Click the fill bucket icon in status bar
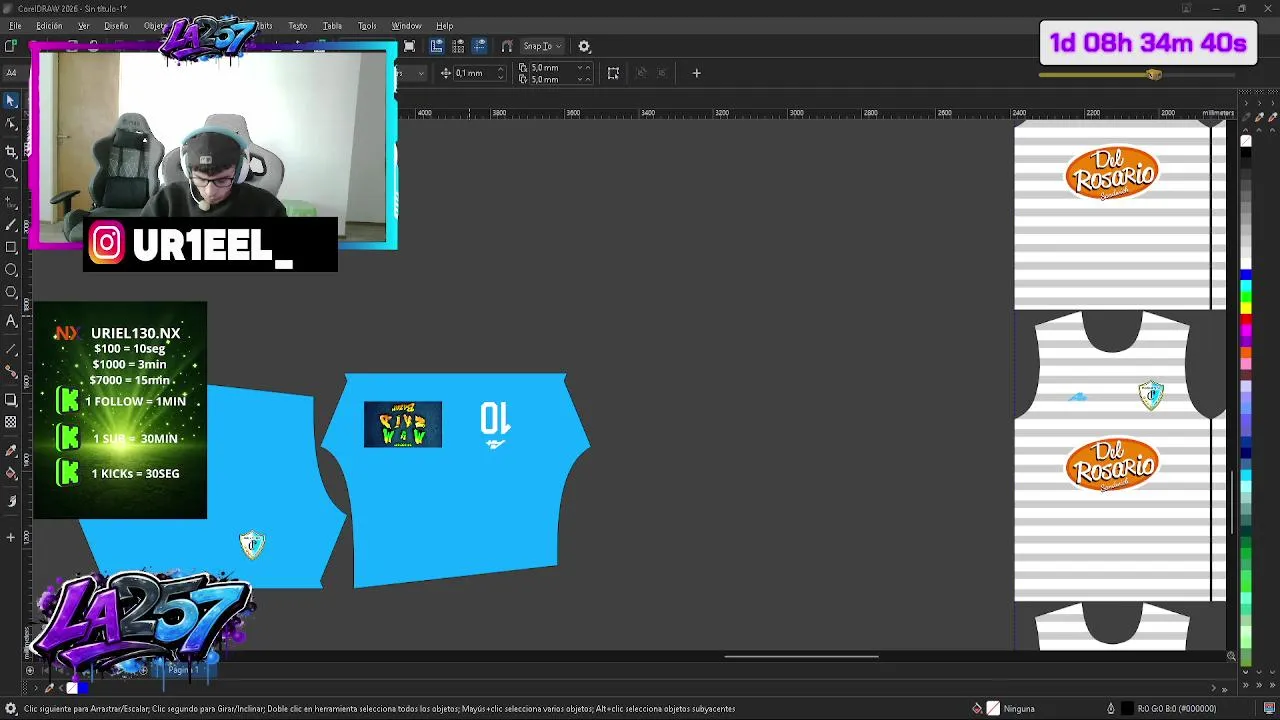The image size is (1280, 720). click(977, 708)
